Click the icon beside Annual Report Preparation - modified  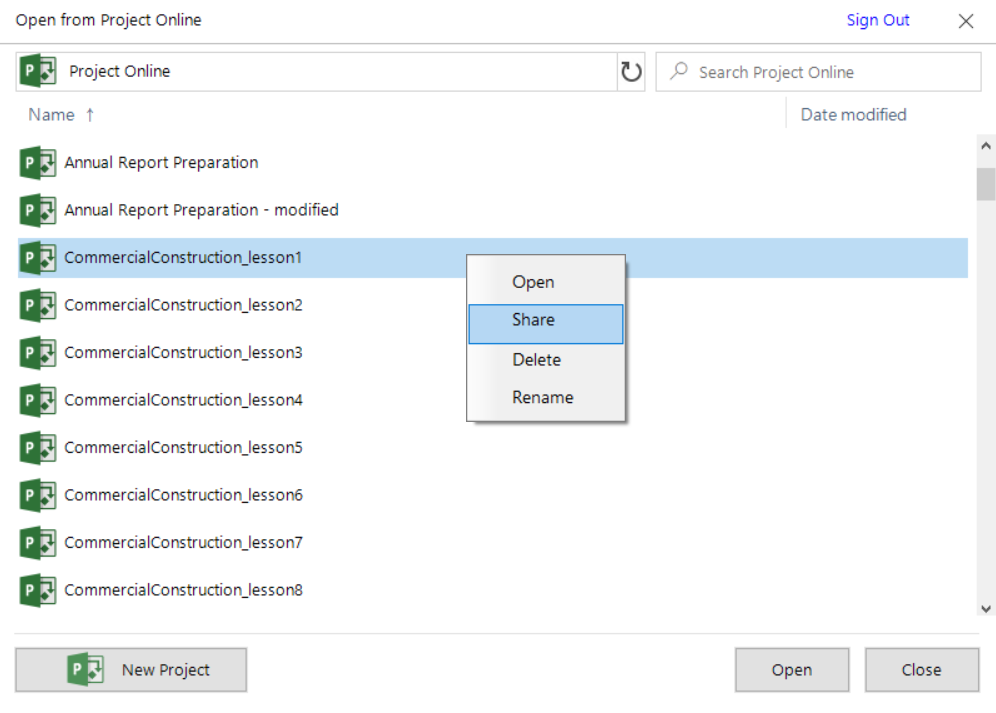38,210
